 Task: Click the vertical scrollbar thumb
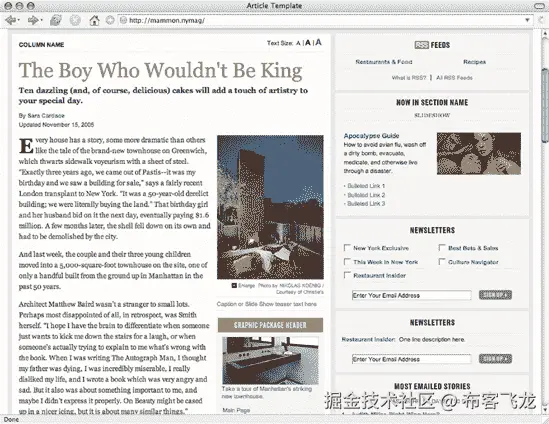545,105
